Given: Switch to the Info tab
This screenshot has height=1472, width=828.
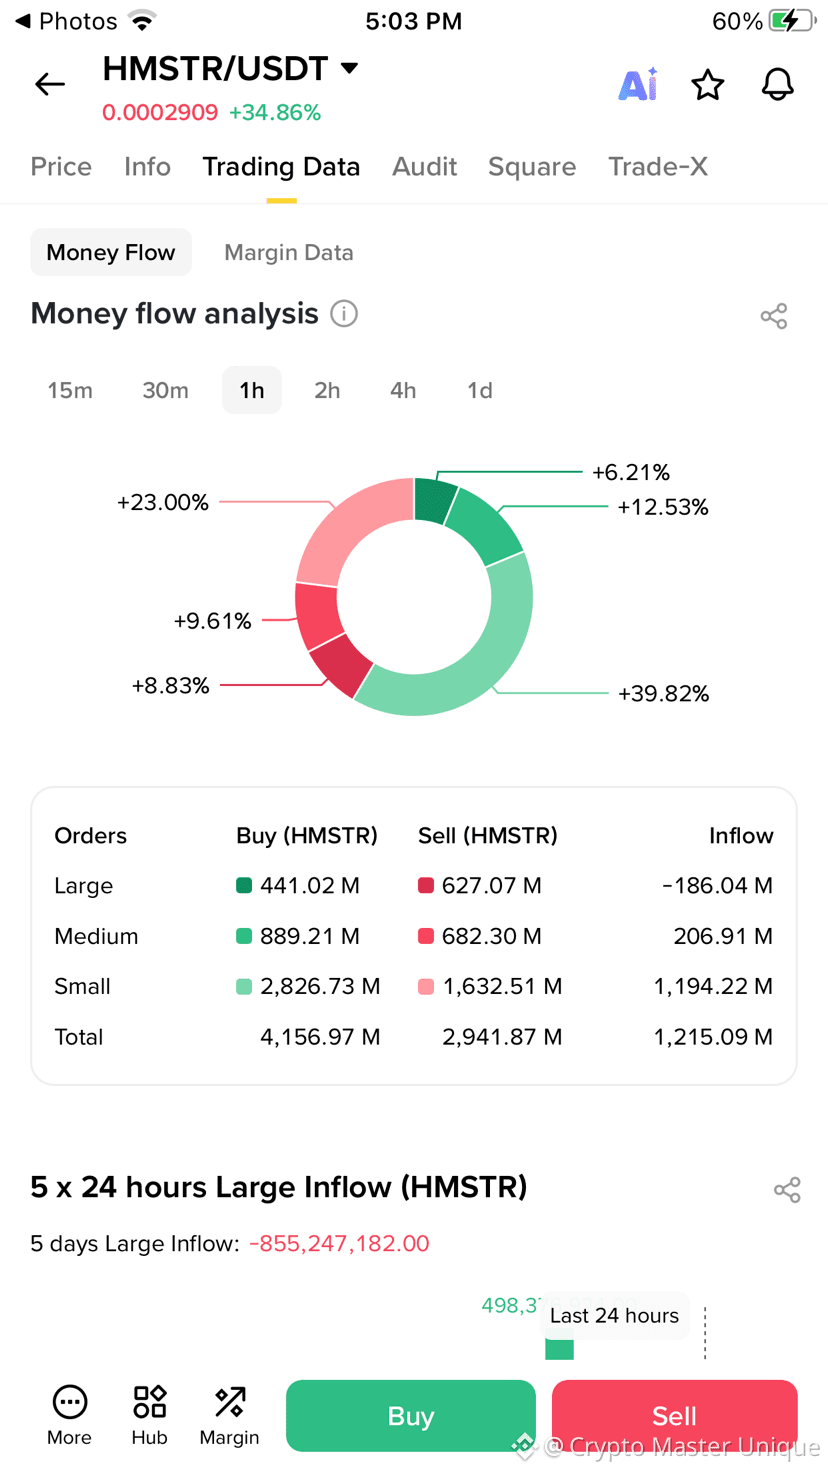Looking at the screenshot, I should point(147,166).
